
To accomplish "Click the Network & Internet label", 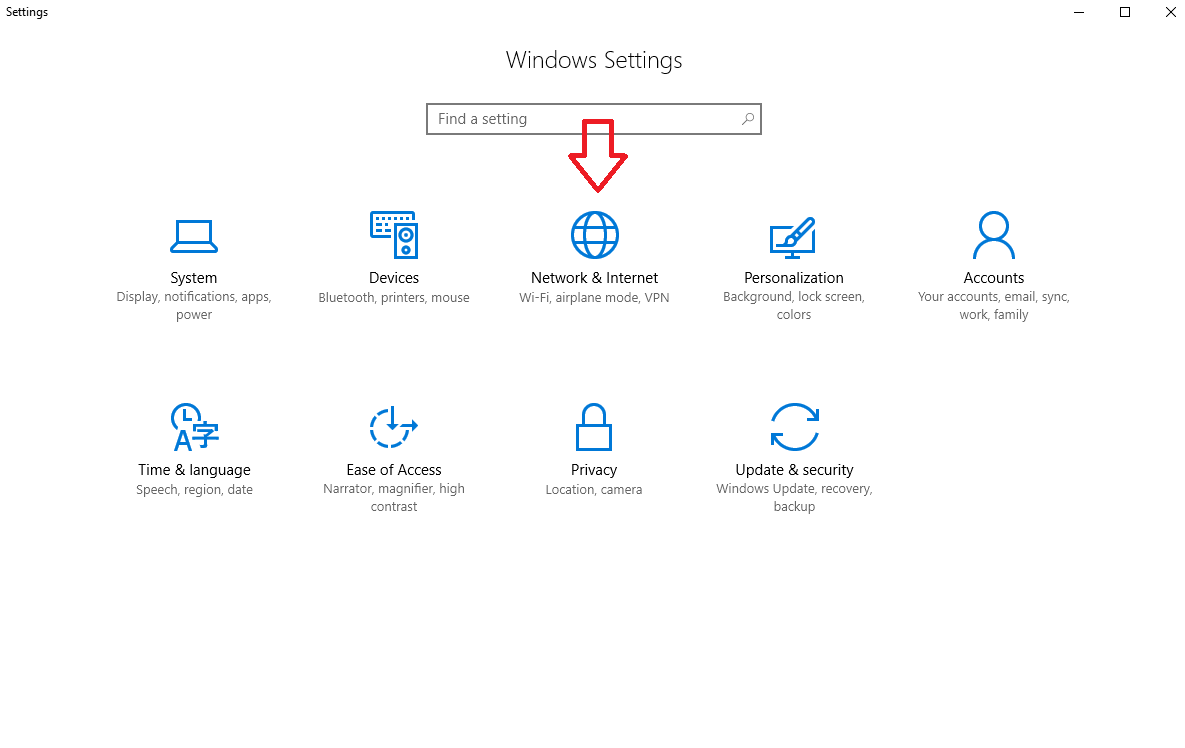I will coord(594,278).
